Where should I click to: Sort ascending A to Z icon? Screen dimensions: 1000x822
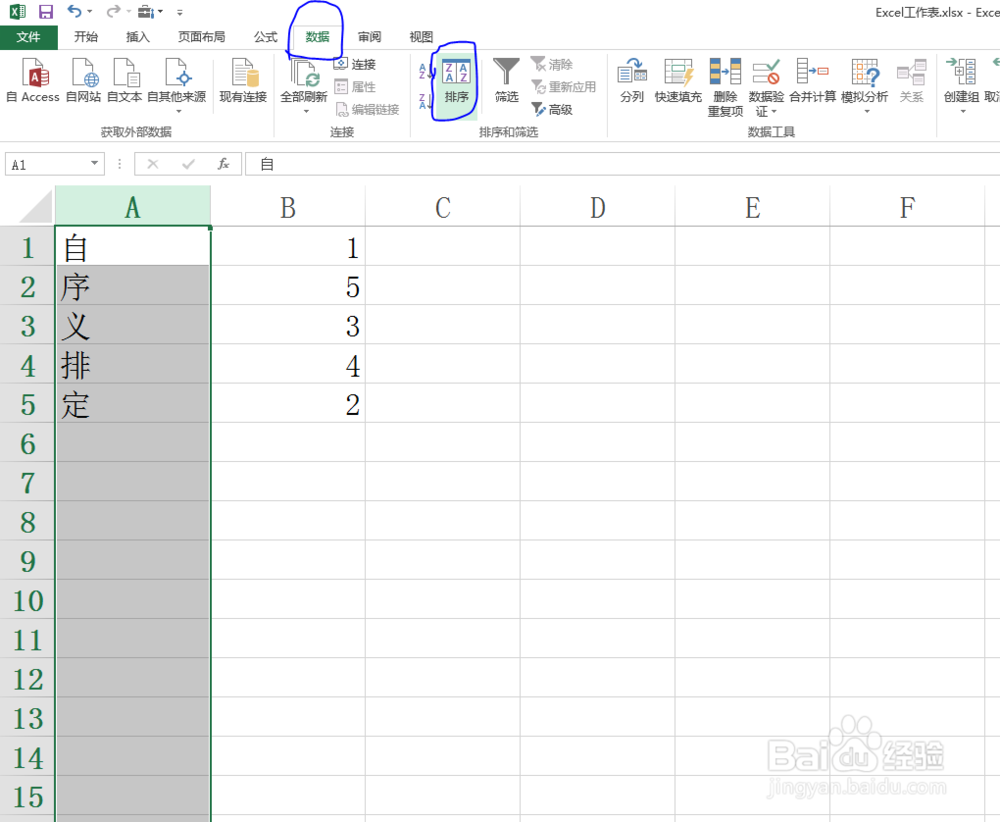point(424,71)
